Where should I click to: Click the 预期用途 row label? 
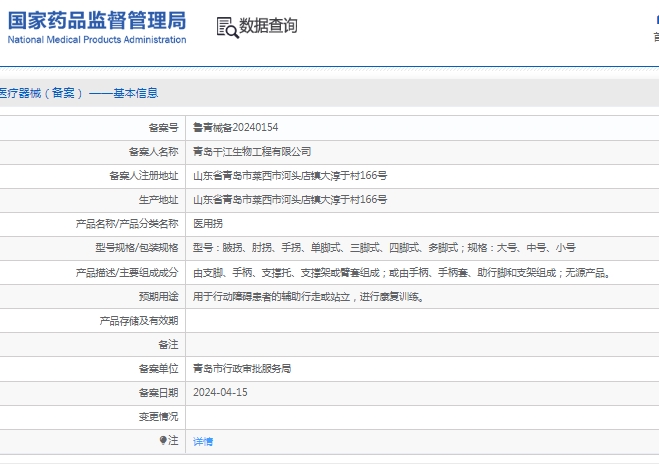pos(158,297)
